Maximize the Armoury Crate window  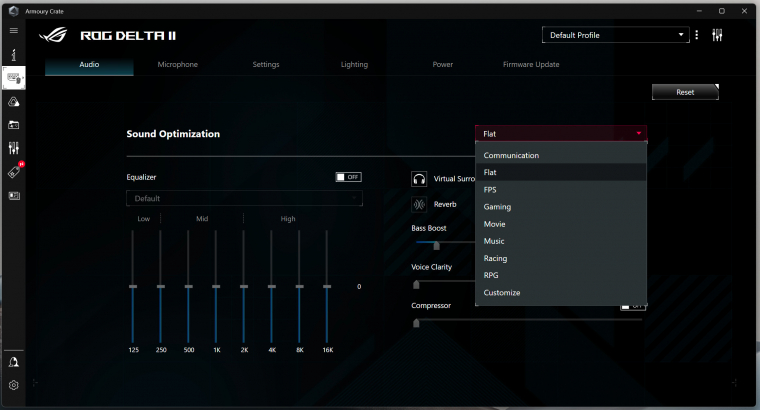pyautogui.click(x=722, y=11)
